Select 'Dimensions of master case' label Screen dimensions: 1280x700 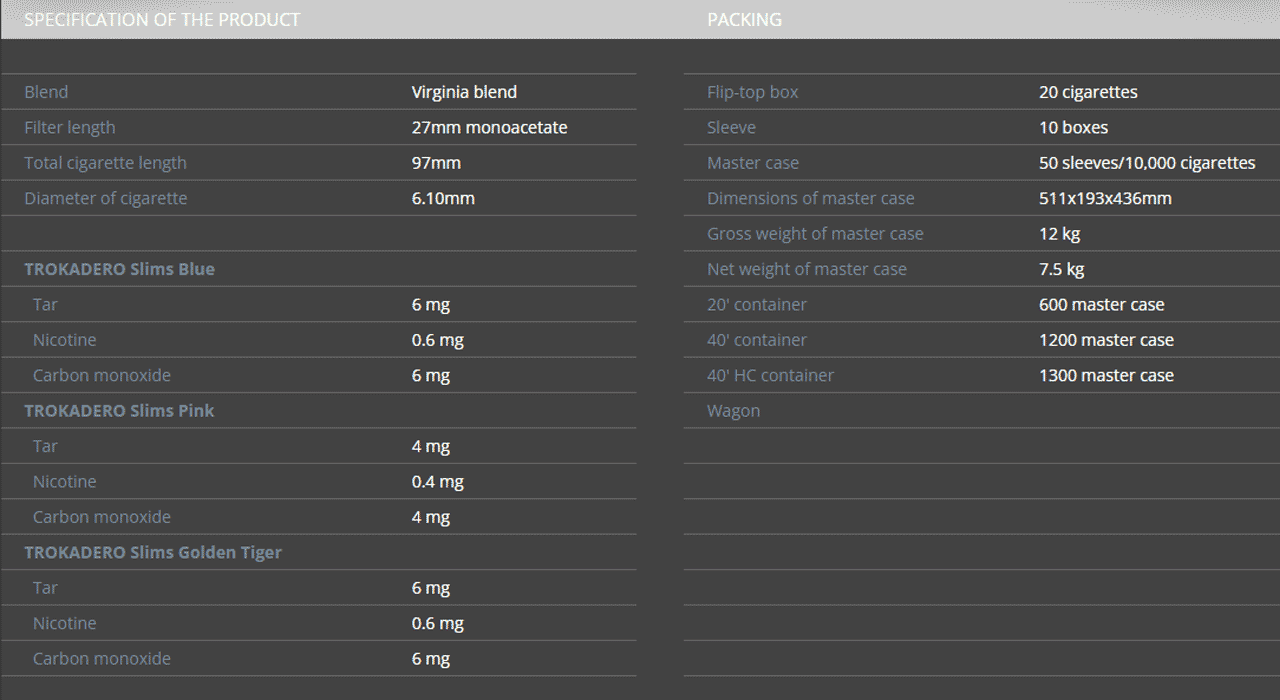coord(811,198)
